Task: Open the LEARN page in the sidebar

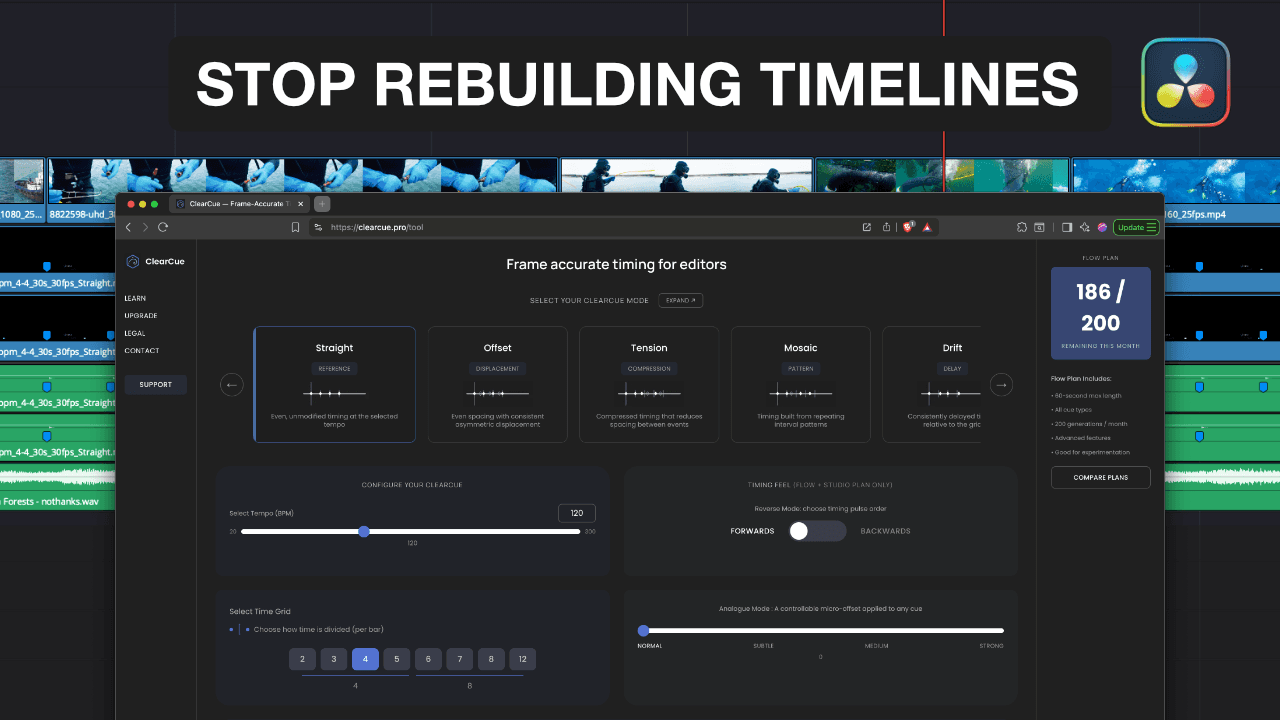Action: click(x=135, y=298)
